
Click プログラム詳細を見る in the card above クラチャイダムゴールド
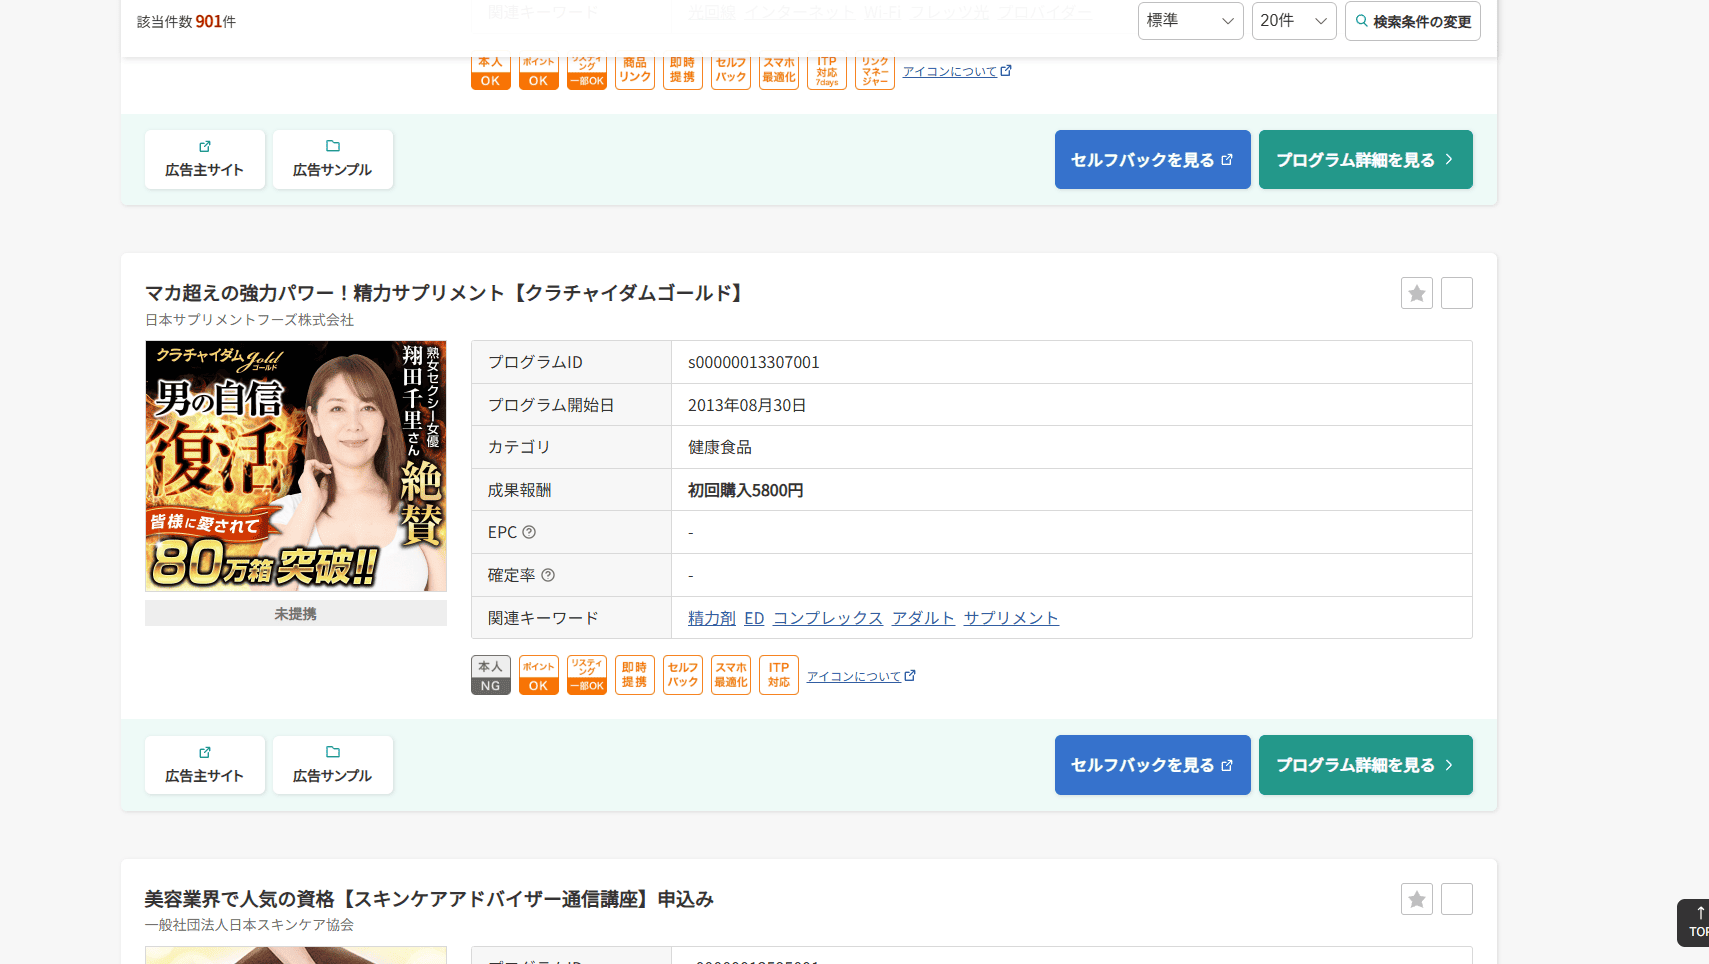point(1366,159)
